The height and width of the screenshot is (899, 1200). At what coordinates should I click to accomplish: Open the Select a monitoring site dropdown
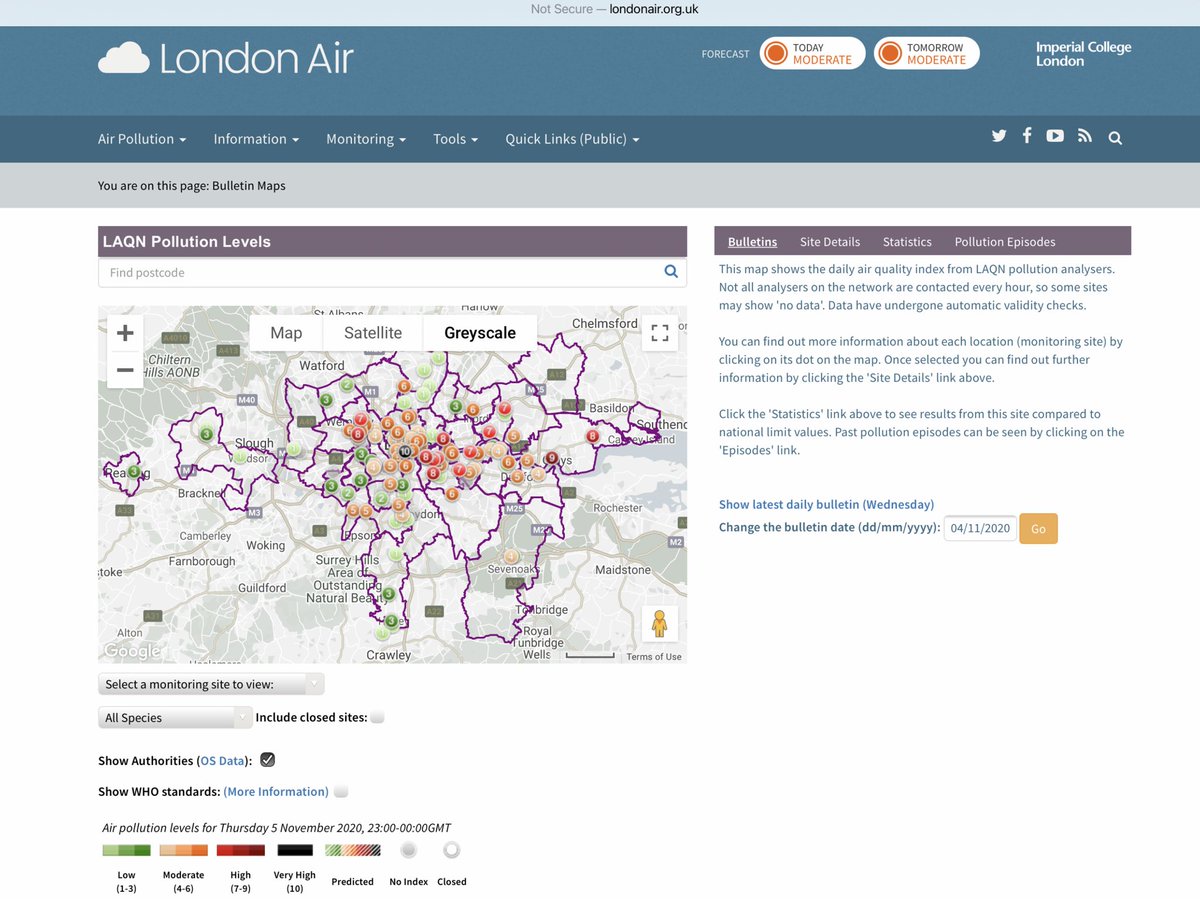point(211,684)
